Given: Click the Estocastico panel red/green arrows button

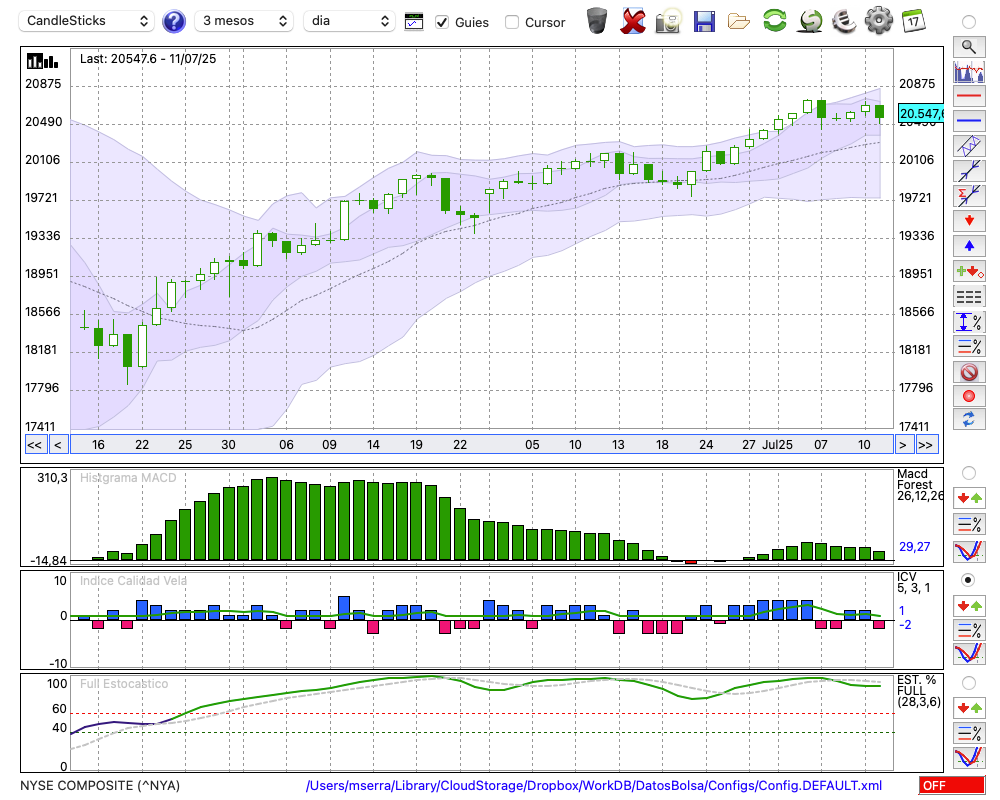Looking at the screenshot, I should coord(969,707).
